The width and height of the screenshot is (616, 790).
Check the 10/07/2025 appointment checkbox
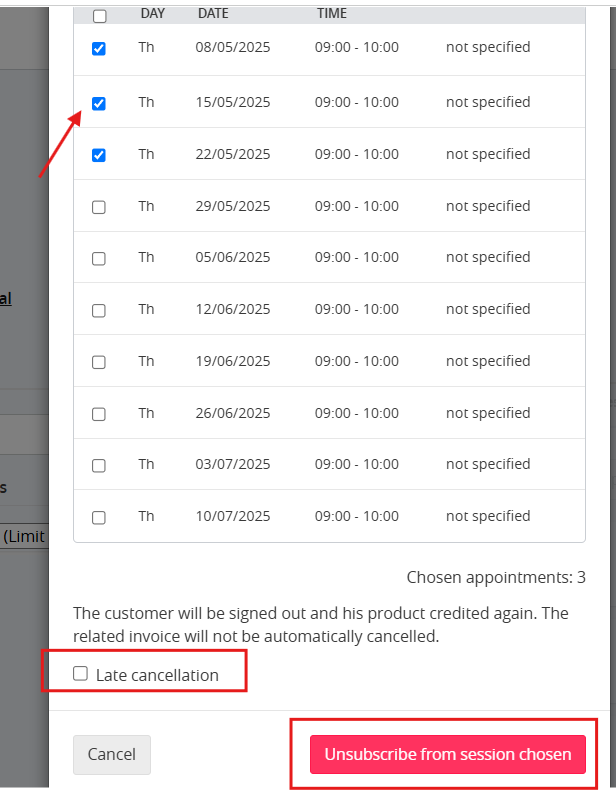[x=99, y=517]
